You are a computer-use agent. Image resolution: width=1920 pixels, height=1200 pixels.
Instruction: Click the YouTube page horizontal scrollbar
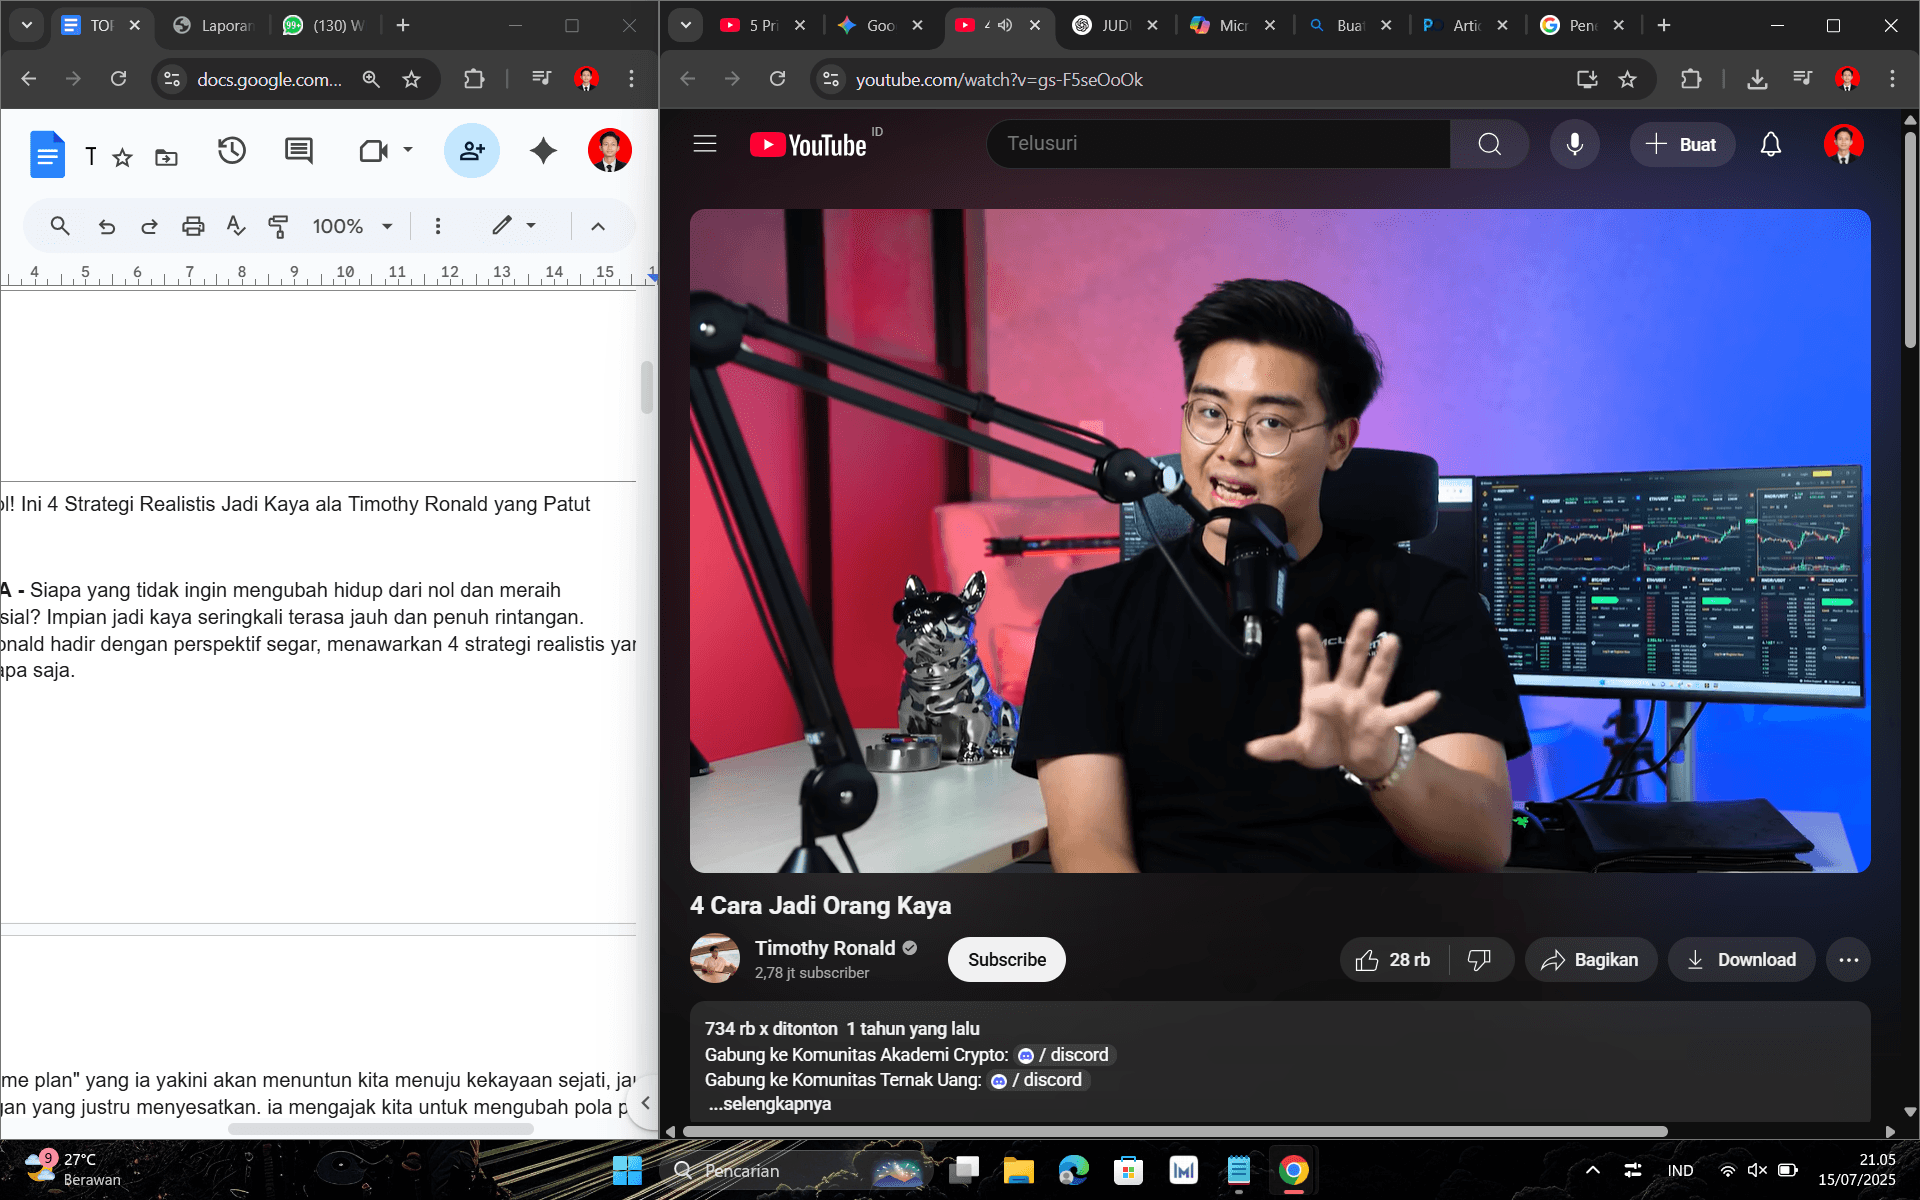[x=1174, y=1131]
